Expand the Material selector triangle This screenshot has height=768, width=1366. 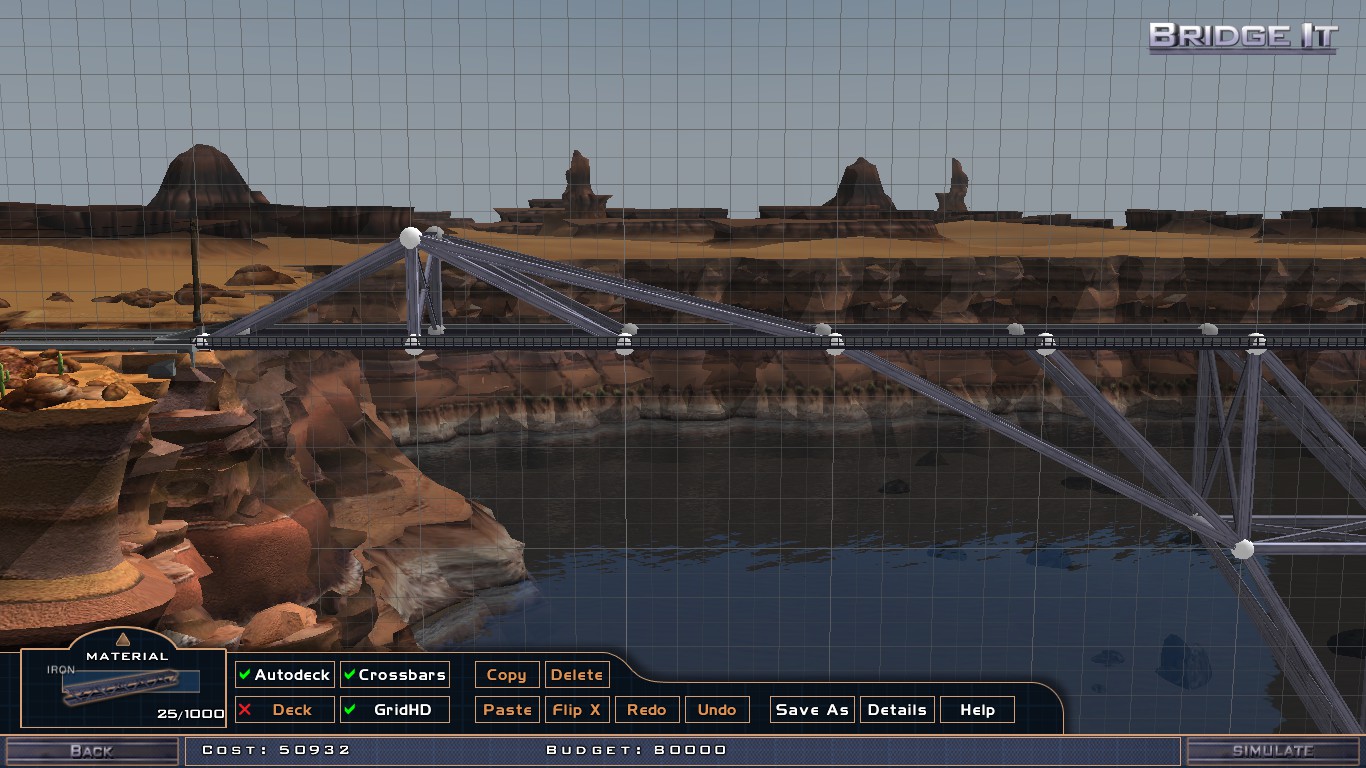(122, 640)
